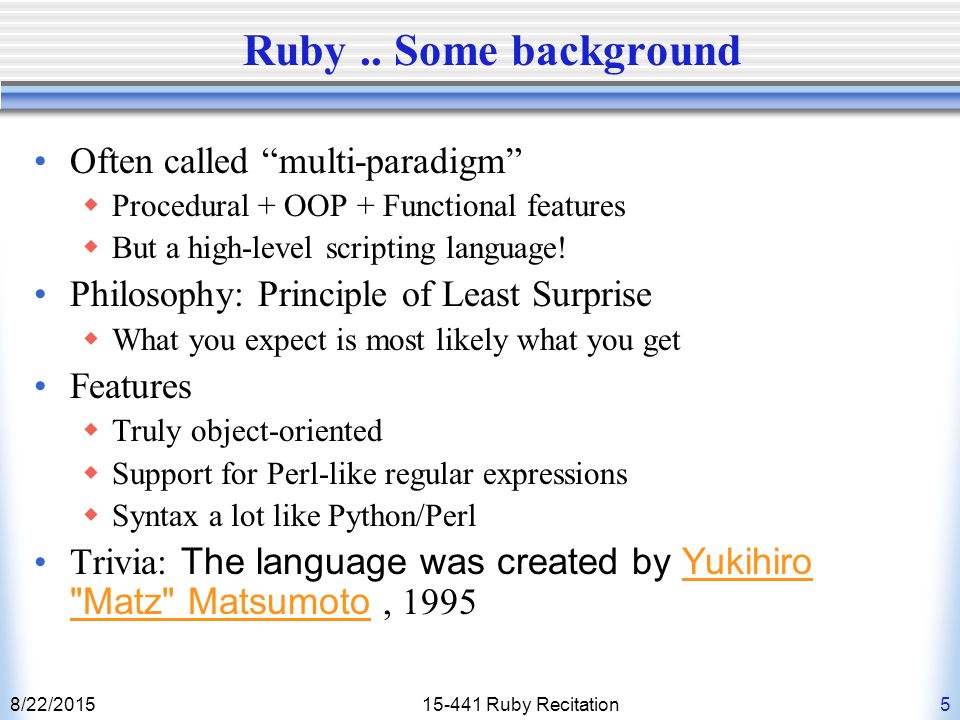Click the What you expect is most likely line
This screenshot has width=960, height=720.
point(396,340)
